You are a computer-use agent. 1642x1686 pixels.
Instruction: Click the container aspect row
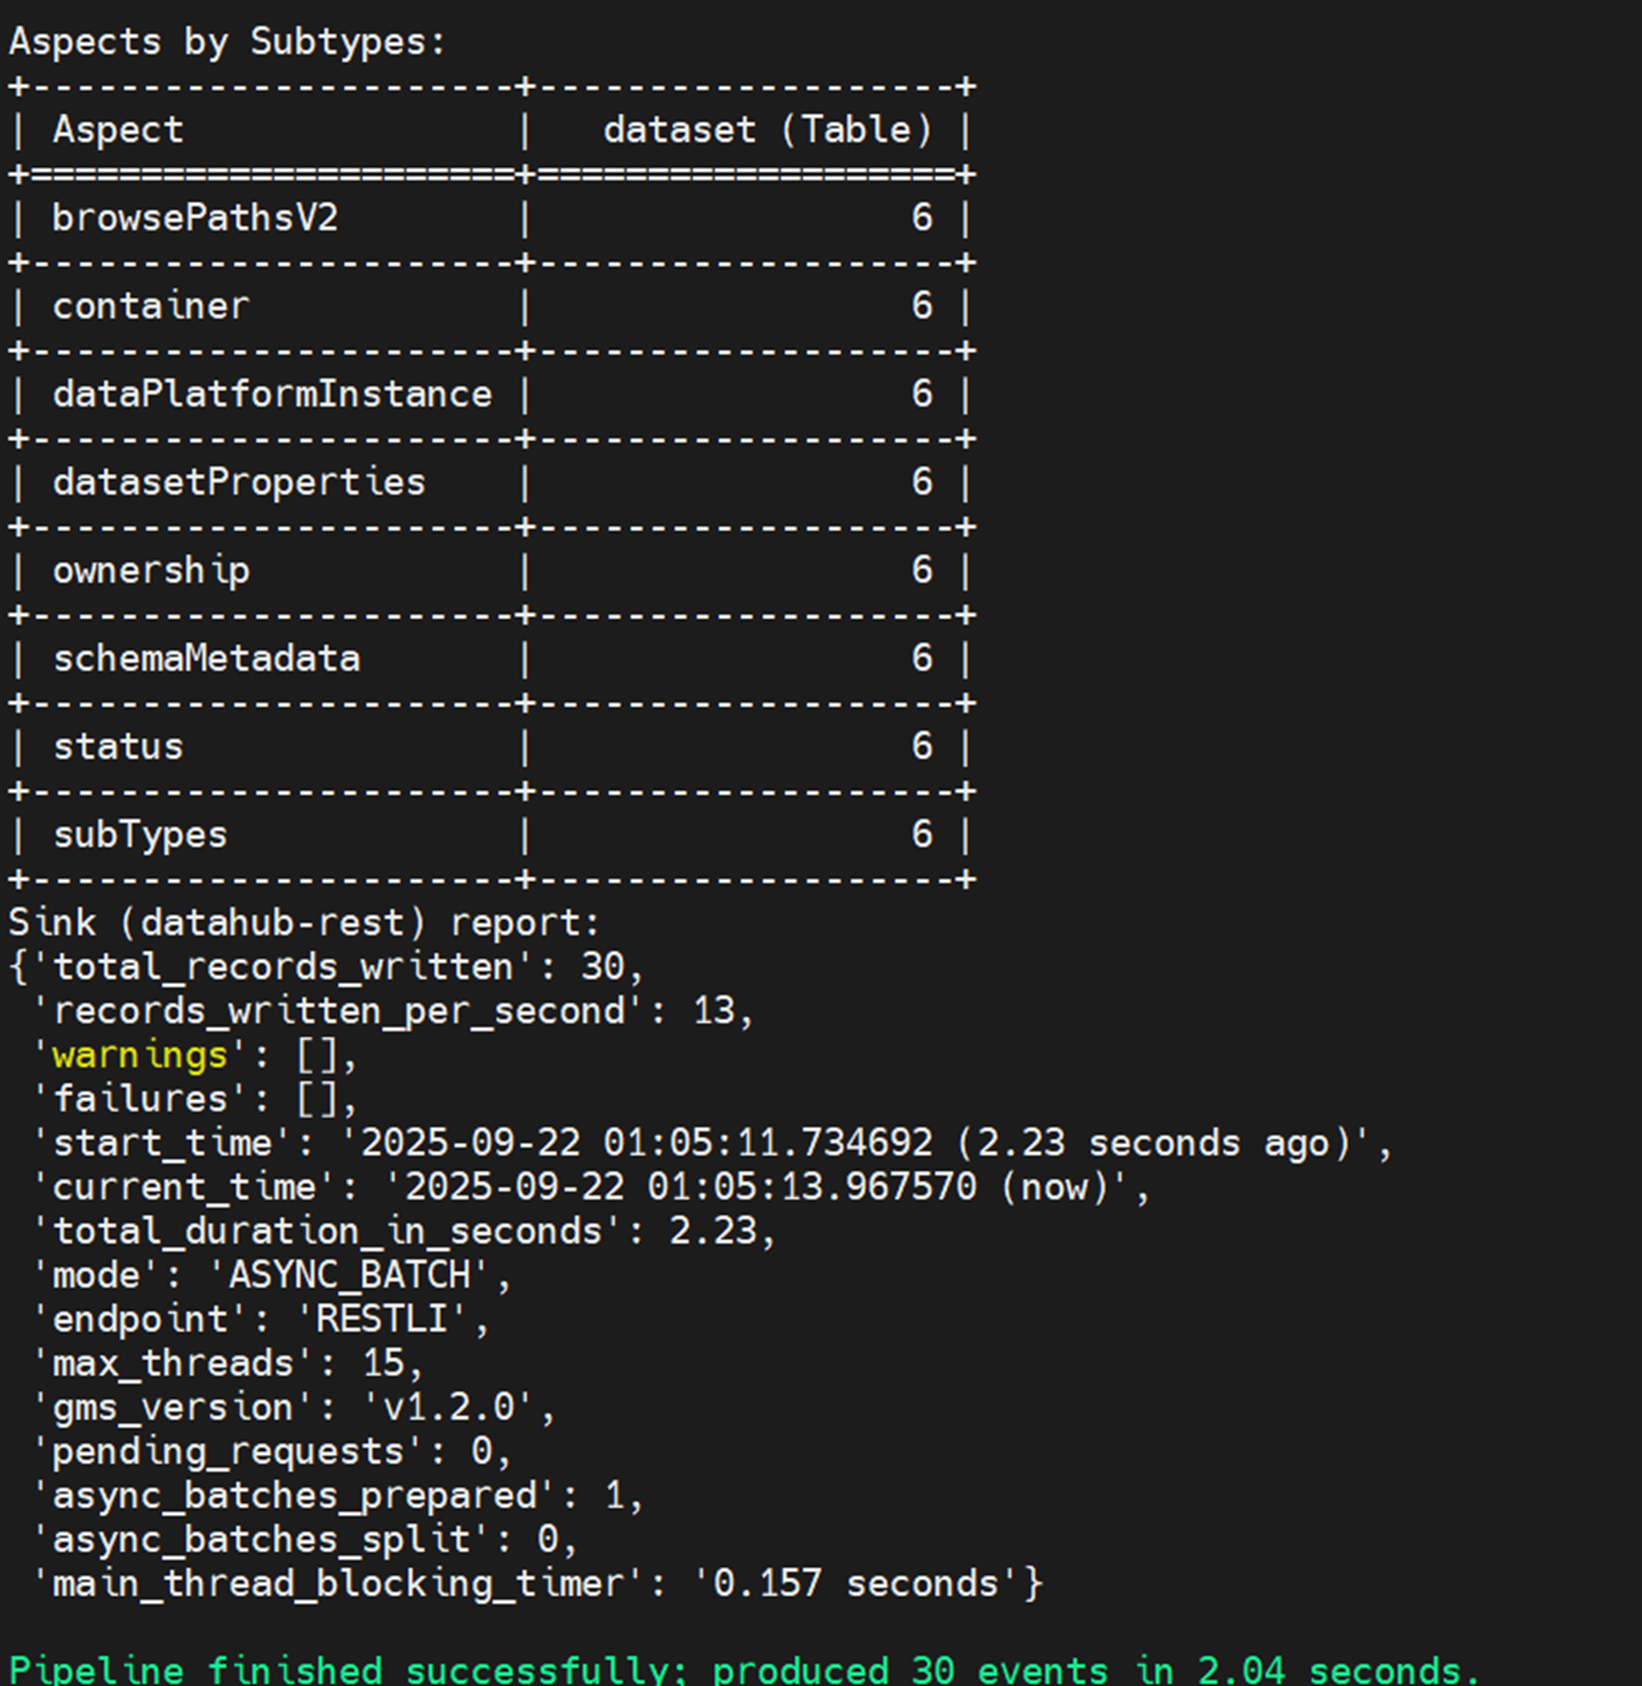150,306
